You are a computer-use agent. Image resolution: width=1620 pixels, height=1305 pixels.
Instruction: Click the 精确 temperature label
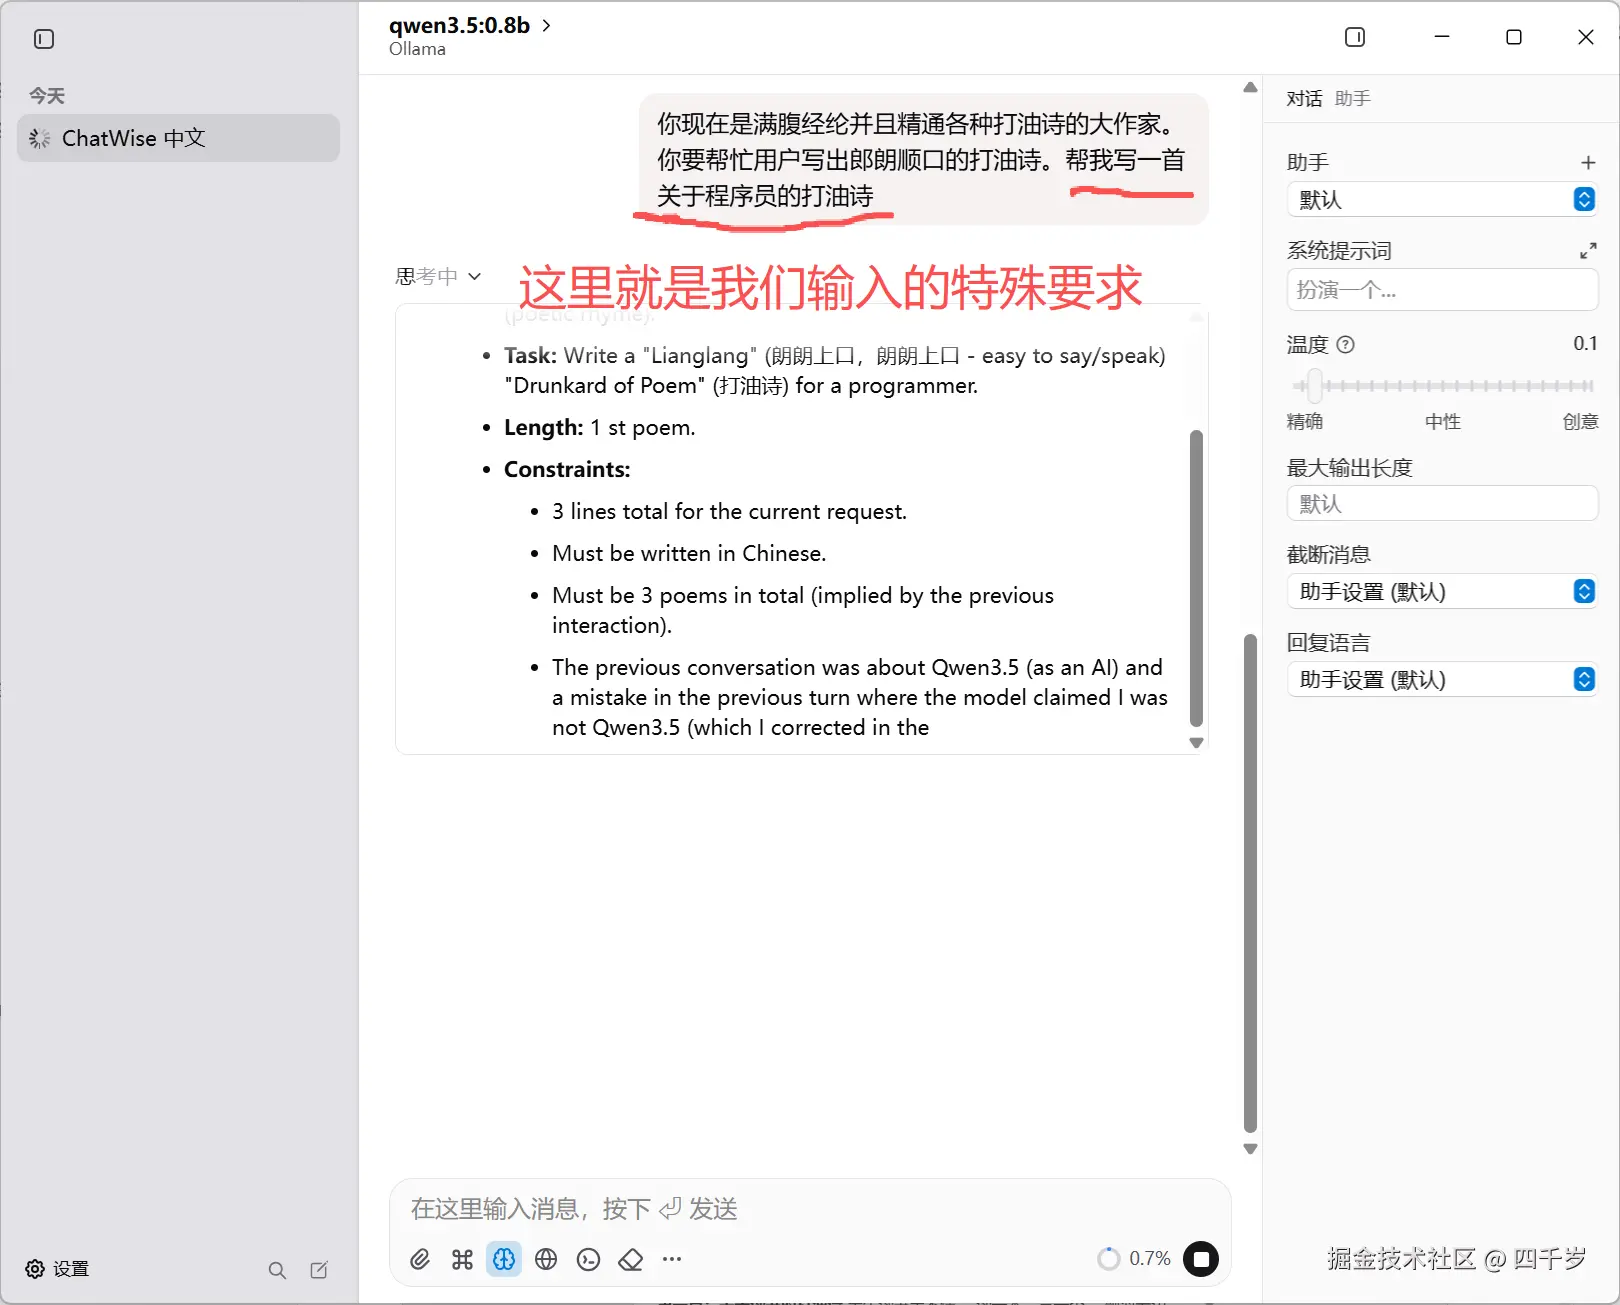pyautogui.click(x=1305, y=422)
